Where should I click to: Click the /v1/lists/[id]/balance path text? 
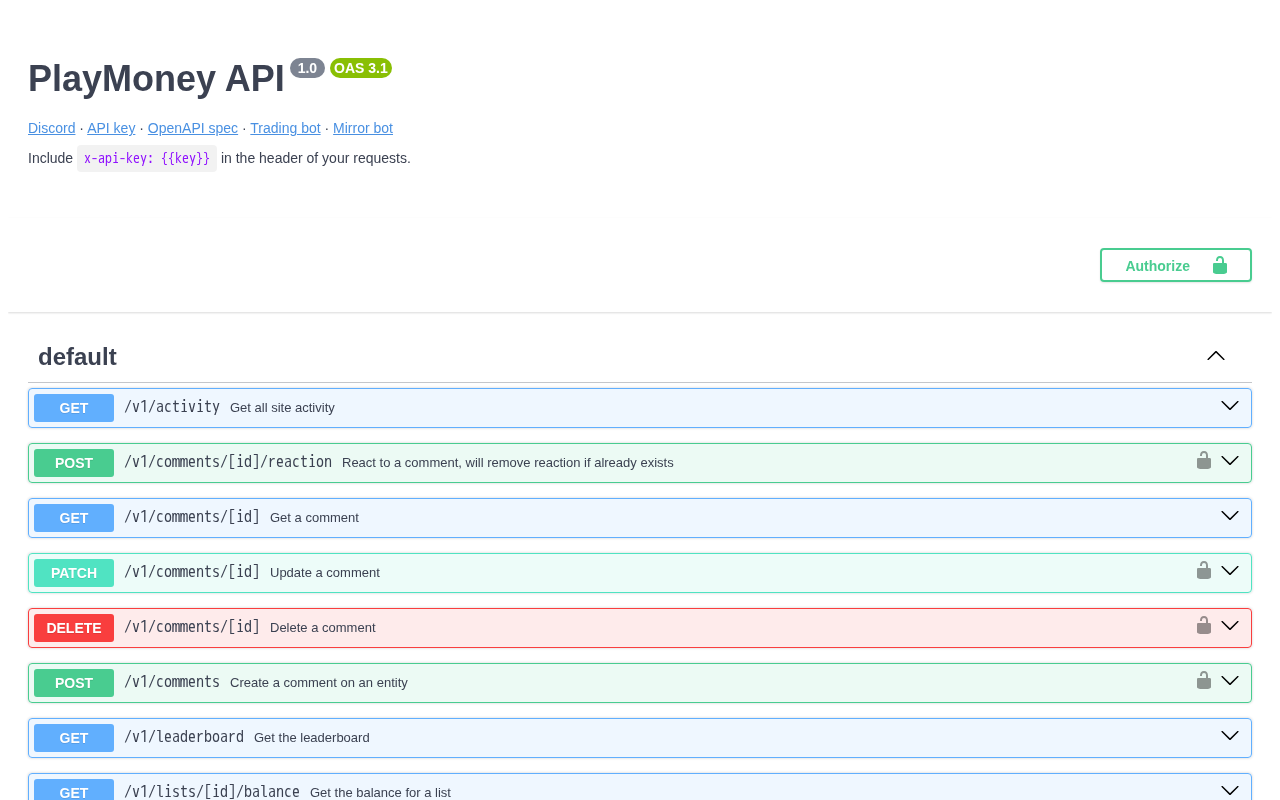point(212,791)
